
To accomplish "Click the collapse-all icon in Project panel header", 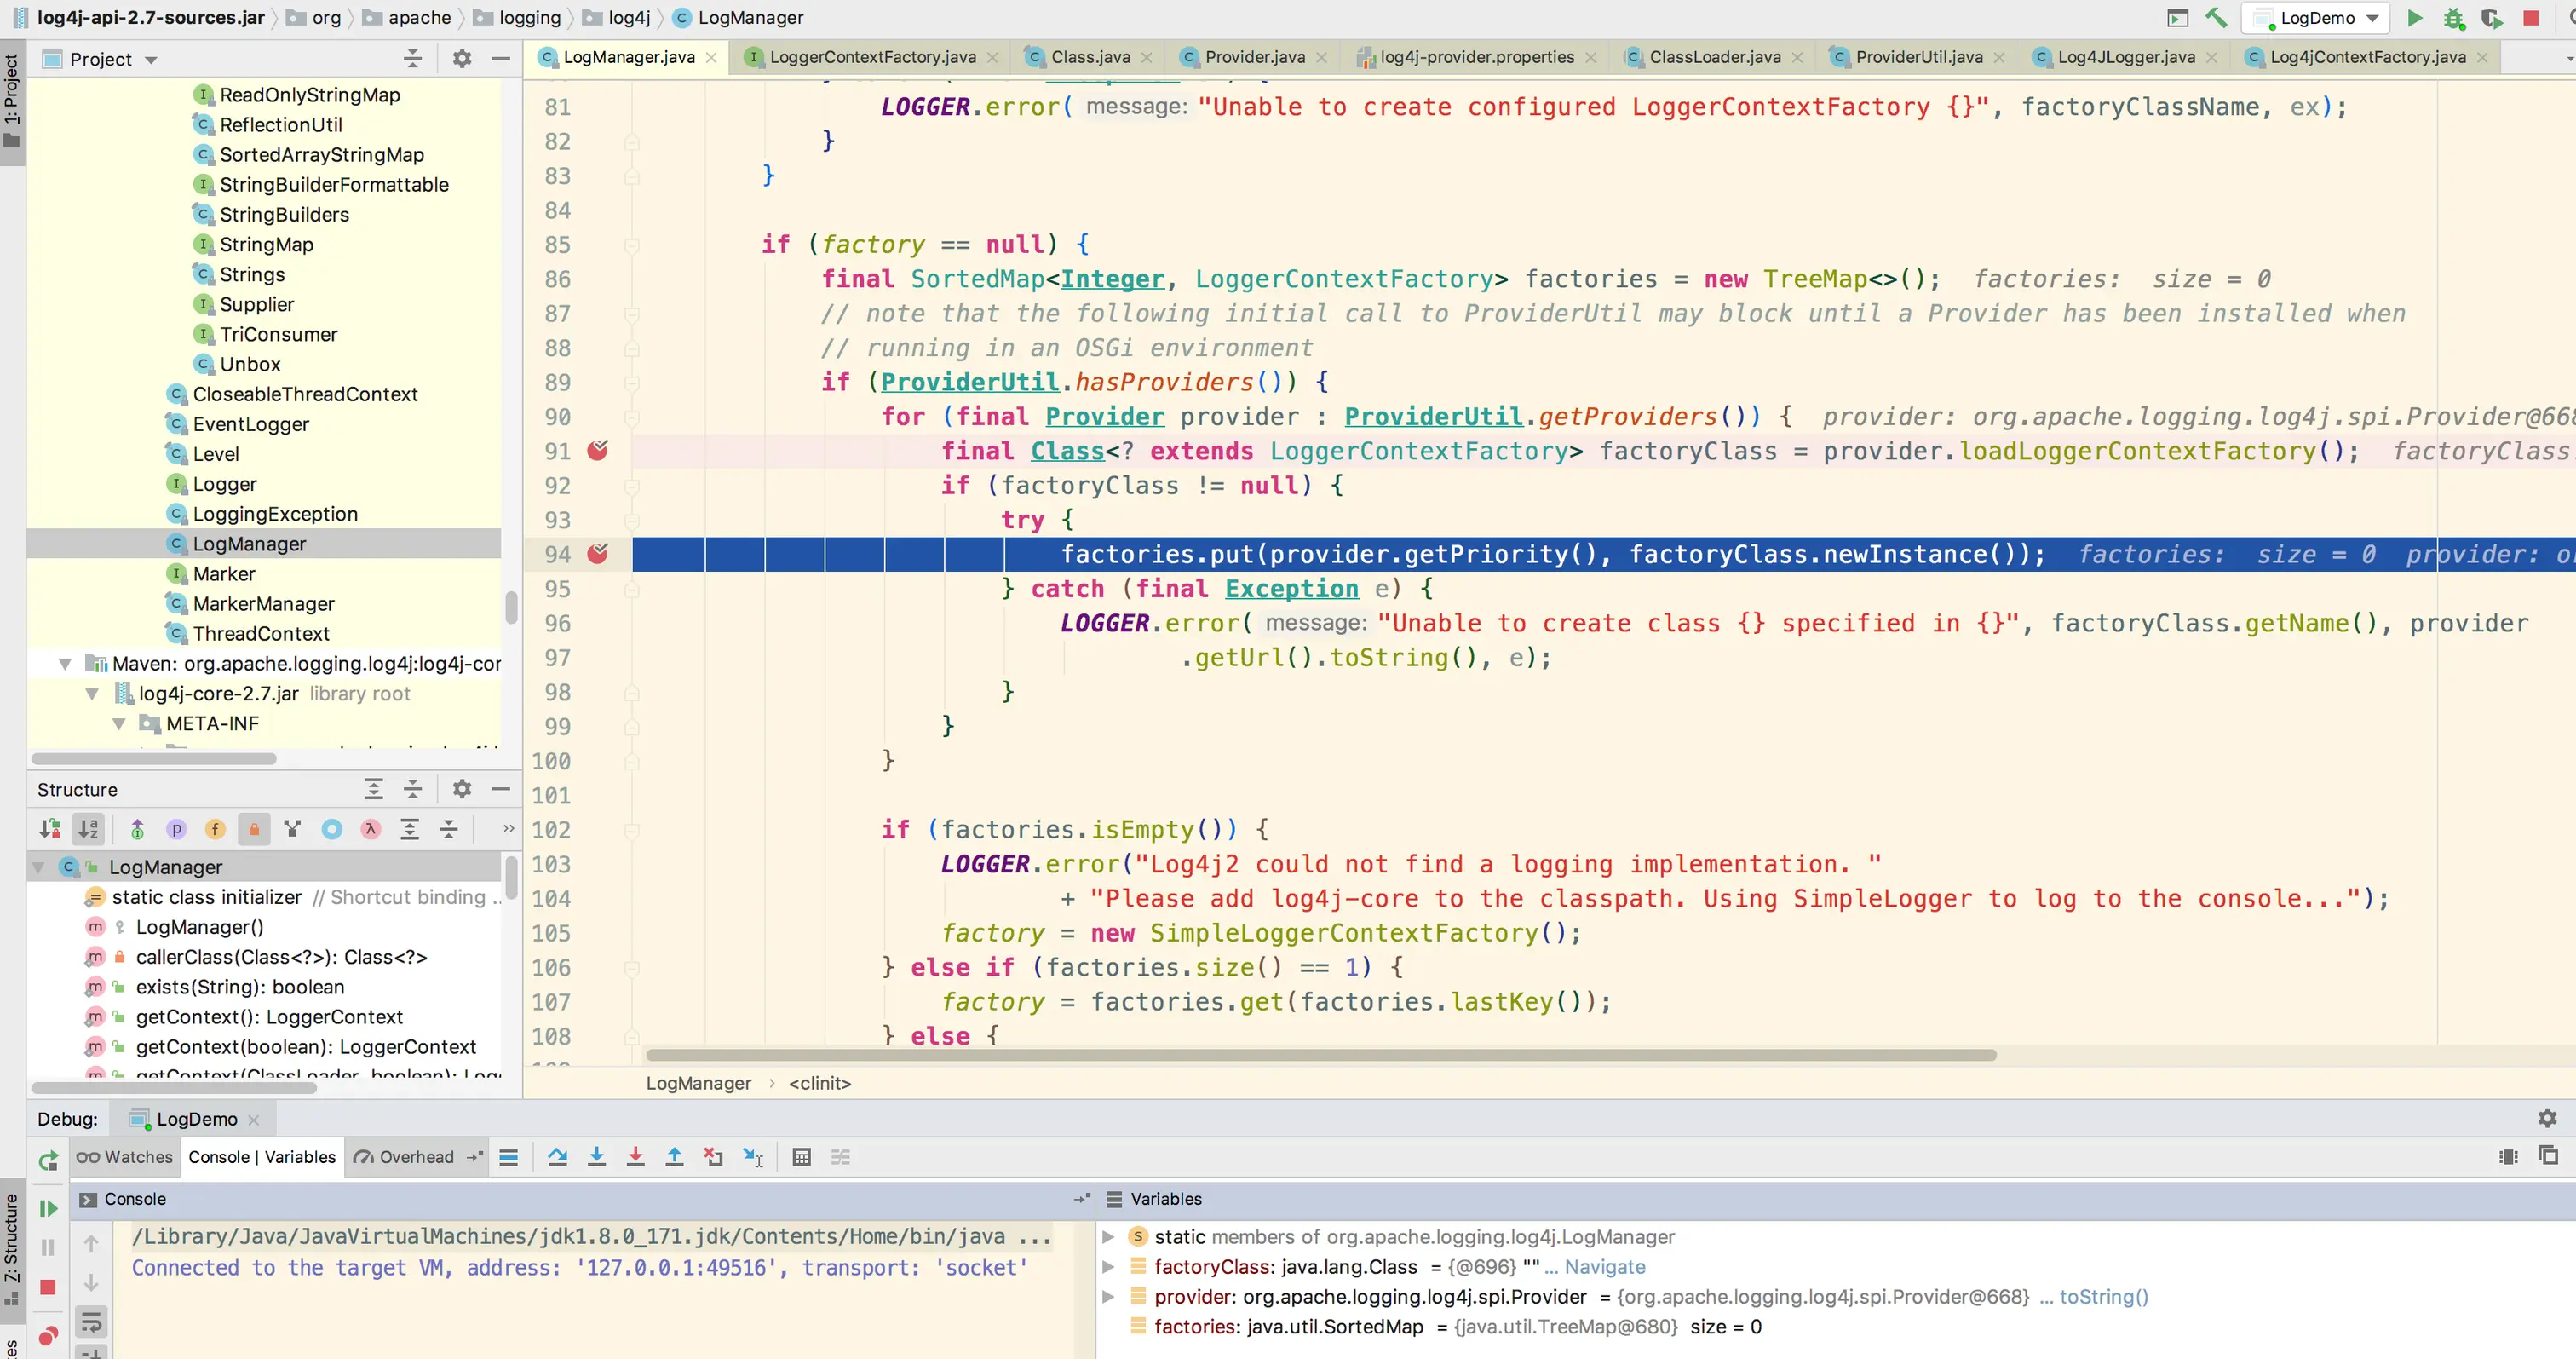I will [412, 59].
